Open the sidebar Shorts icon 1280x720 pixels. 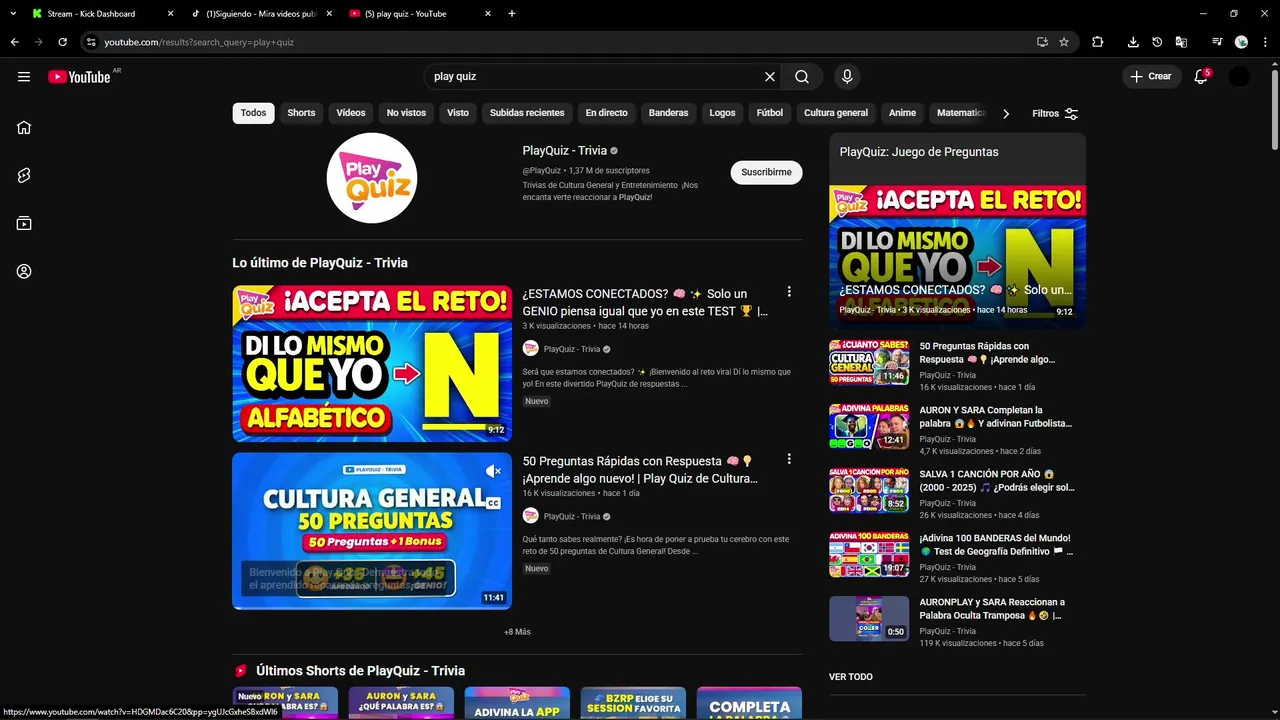(x=24, y=175)
